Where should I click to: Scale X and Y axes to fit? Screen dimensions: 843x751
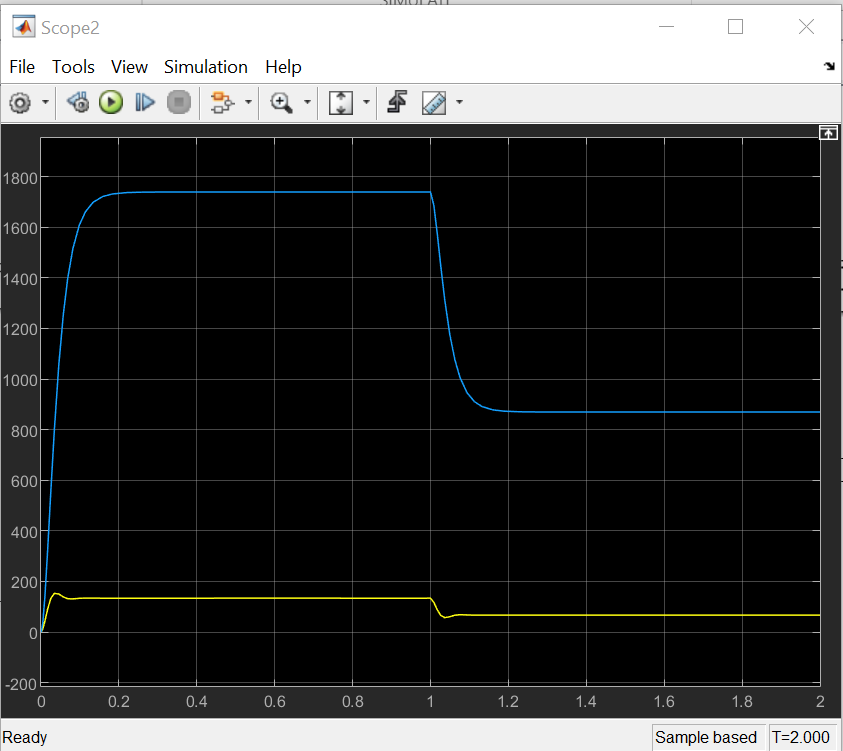coord(339,102)
